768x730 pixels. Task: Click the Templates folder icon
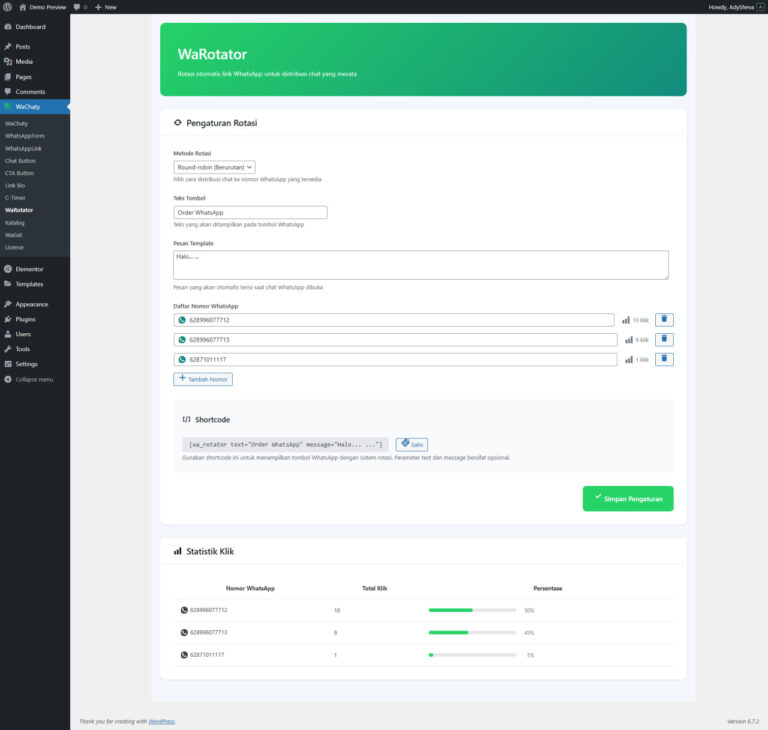(x=8, y=284)
